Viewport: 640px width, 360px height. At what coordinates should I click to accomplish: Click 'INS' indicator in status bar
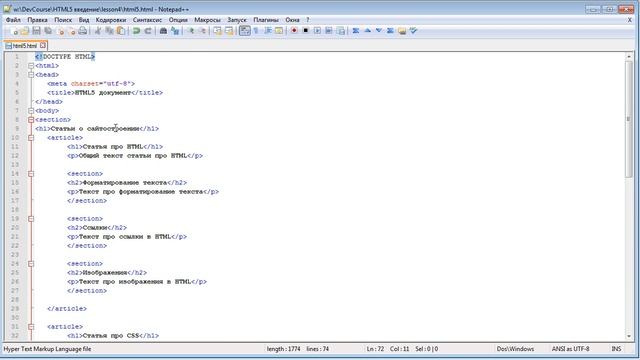(x=616, y=349)
